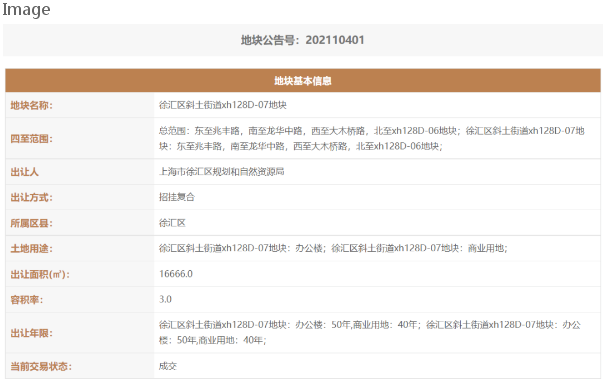This screenshot has height=391, width=606.
Task: Select the 土地用途 label
Action: 31,249
